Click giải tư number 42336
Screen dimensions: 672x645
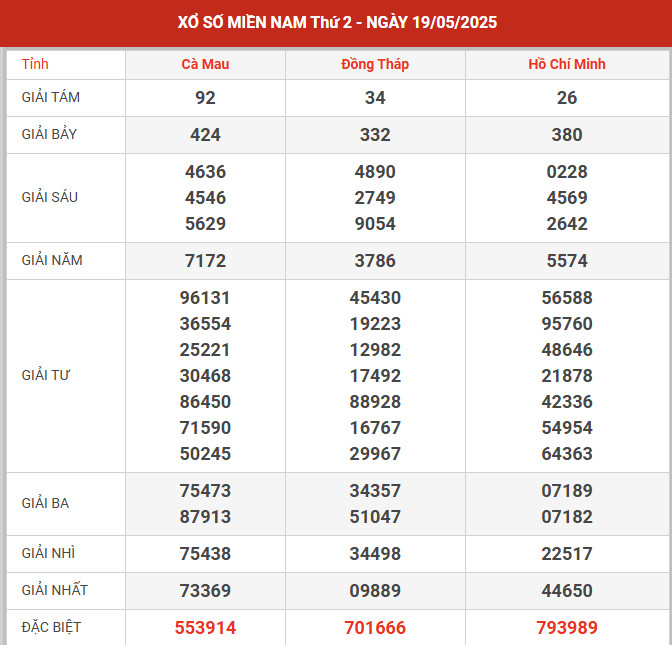[x=567, y=402]
